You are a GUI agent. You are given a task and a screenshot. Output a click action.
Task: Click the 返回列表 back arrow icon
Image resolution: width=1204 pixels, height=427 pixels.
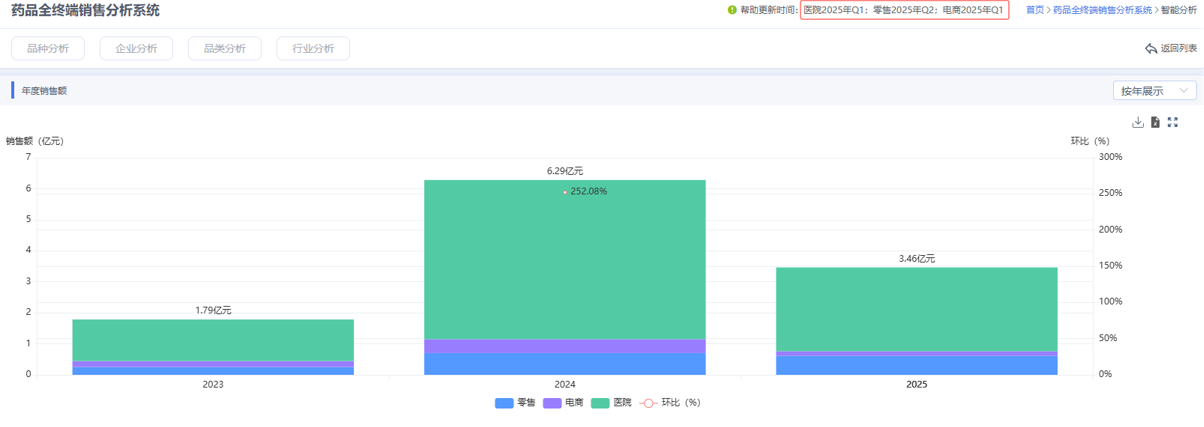coord(1151,48)
